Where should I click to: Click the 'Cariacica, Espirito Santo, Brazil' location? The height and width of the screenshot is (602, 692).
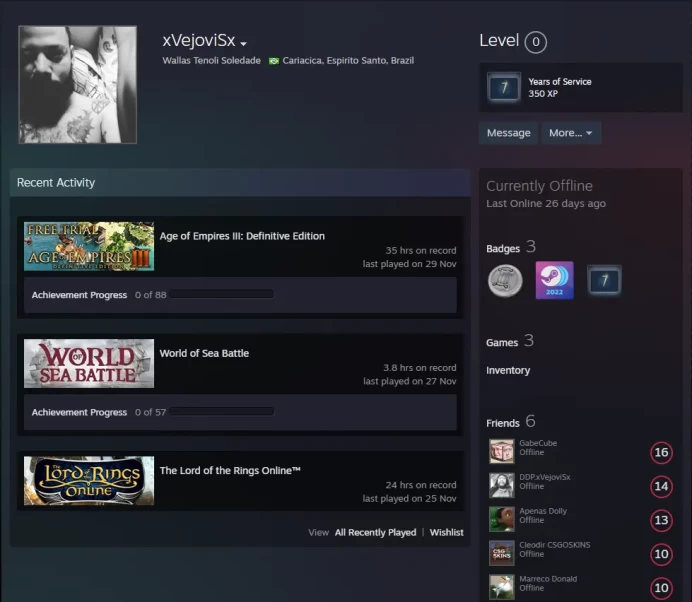tap(348, 61)
